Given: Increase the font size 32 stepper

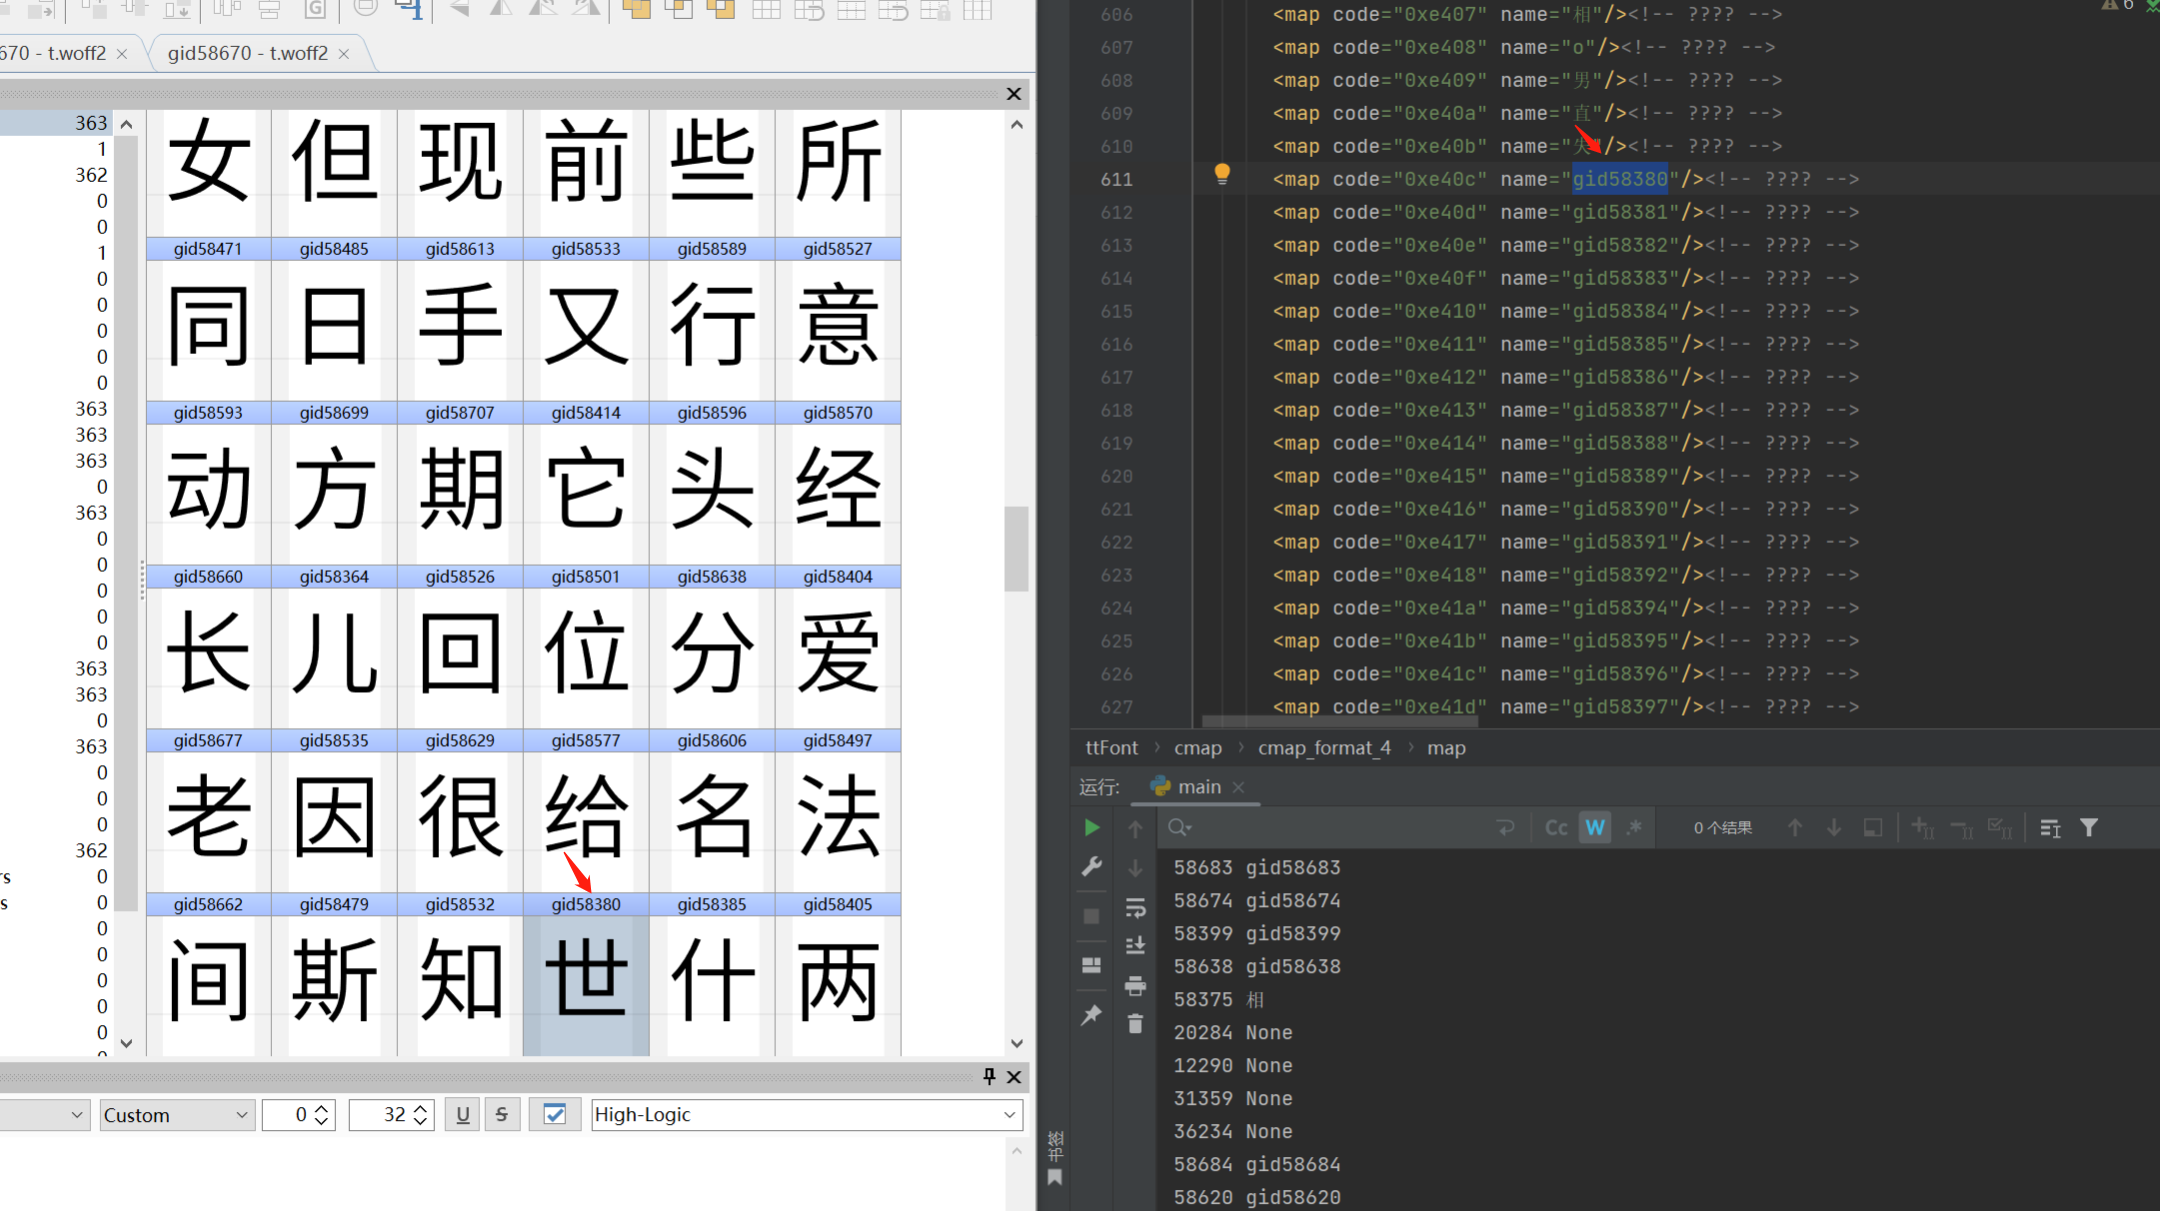Looking at the screenshot, I should [x=421, y=1108].
